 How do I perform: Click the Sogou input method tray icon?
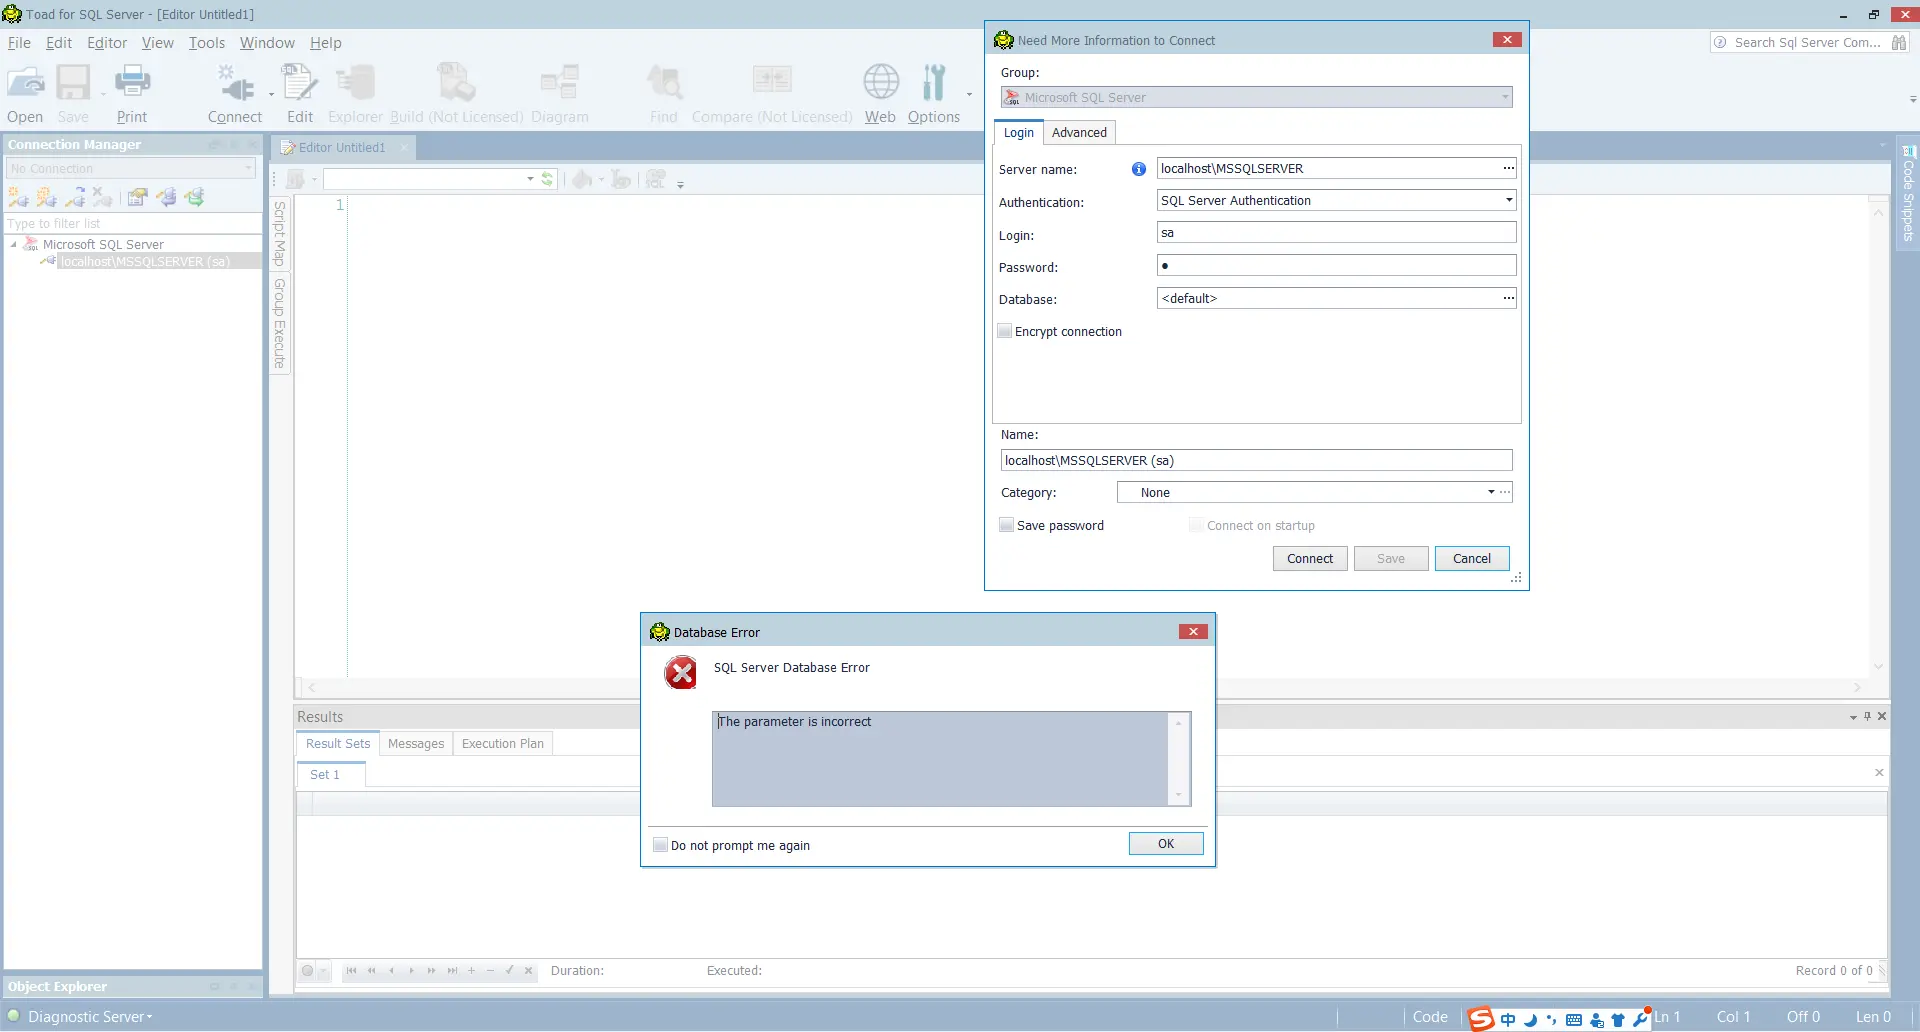(x=1481, y=1018)
